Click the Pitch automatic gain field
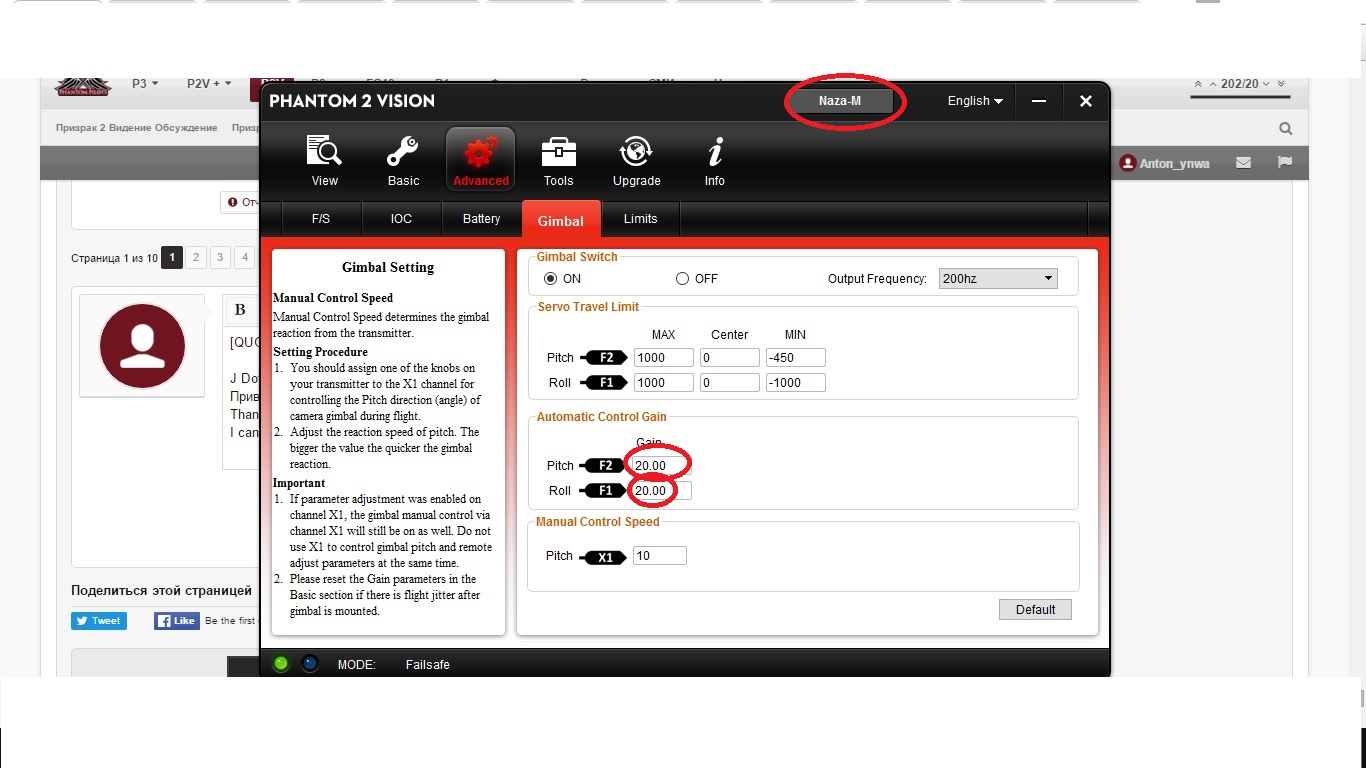Image resolution: width=1366 pixels, height=768 pixels. 662,465
